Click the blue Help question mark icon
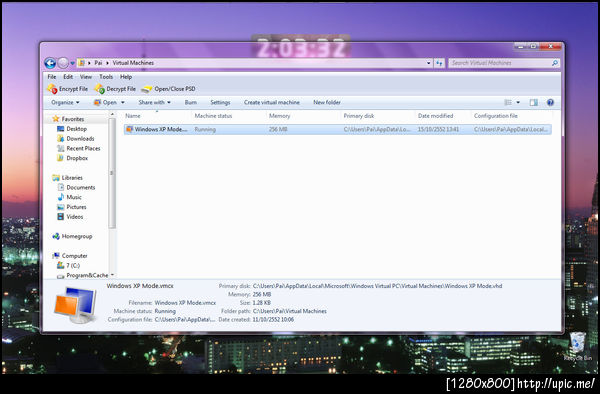 point(550,103)
